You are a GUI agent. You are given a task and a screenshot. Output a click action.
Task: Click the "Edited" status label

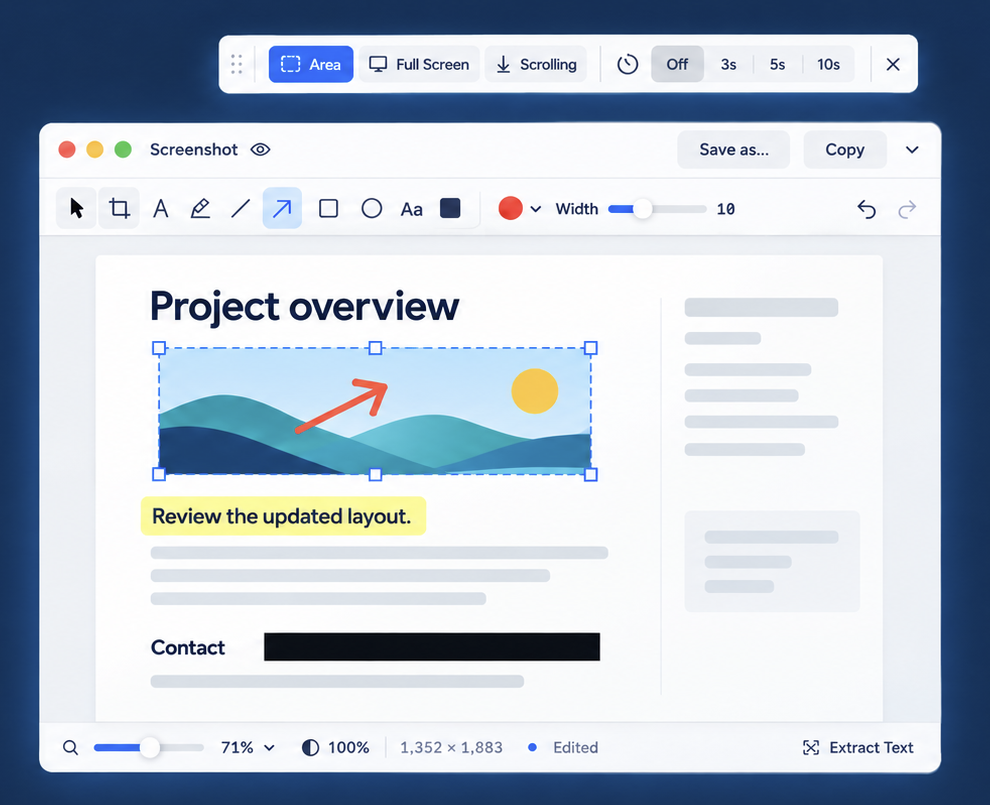coord(575,748)
